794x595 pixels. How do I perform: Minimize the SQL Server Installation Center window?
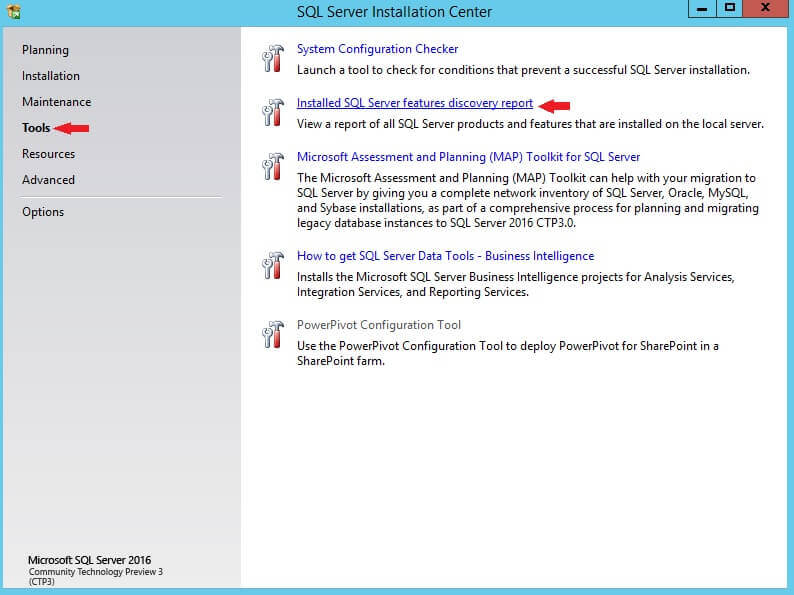pyautogui.click(x=702, y=9)
